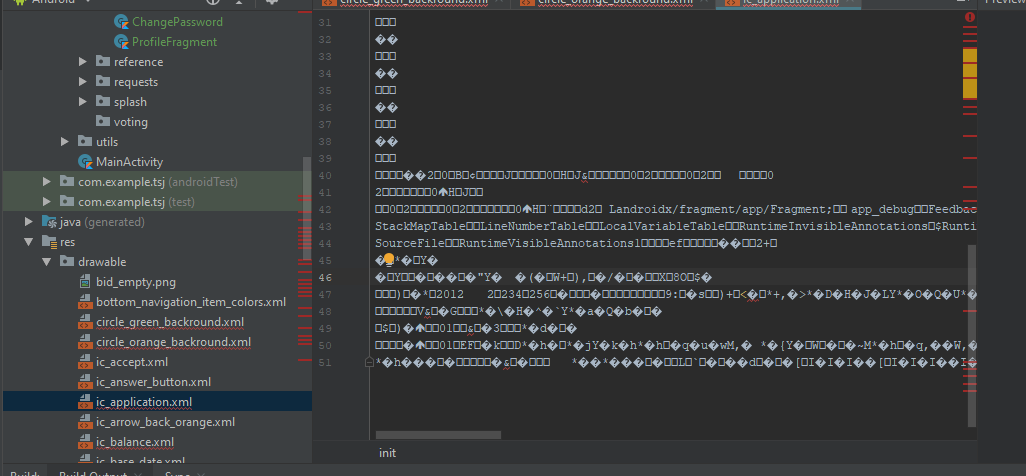The height and width of the screenshot is (476, 1026).
Task: Click the ProfileFragment Kotlin class icon
Action: coord(122,42)
